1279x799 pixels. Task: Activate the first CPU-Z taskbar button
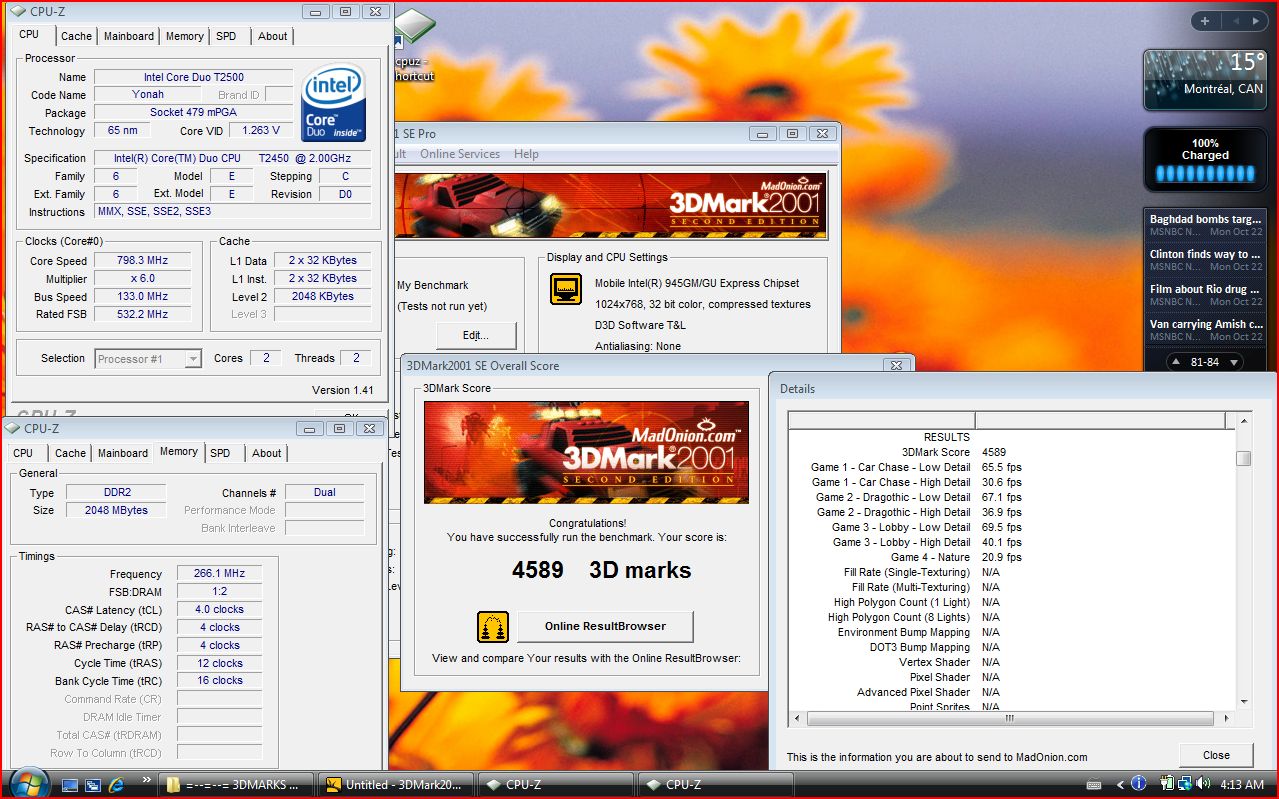[556, 785]
